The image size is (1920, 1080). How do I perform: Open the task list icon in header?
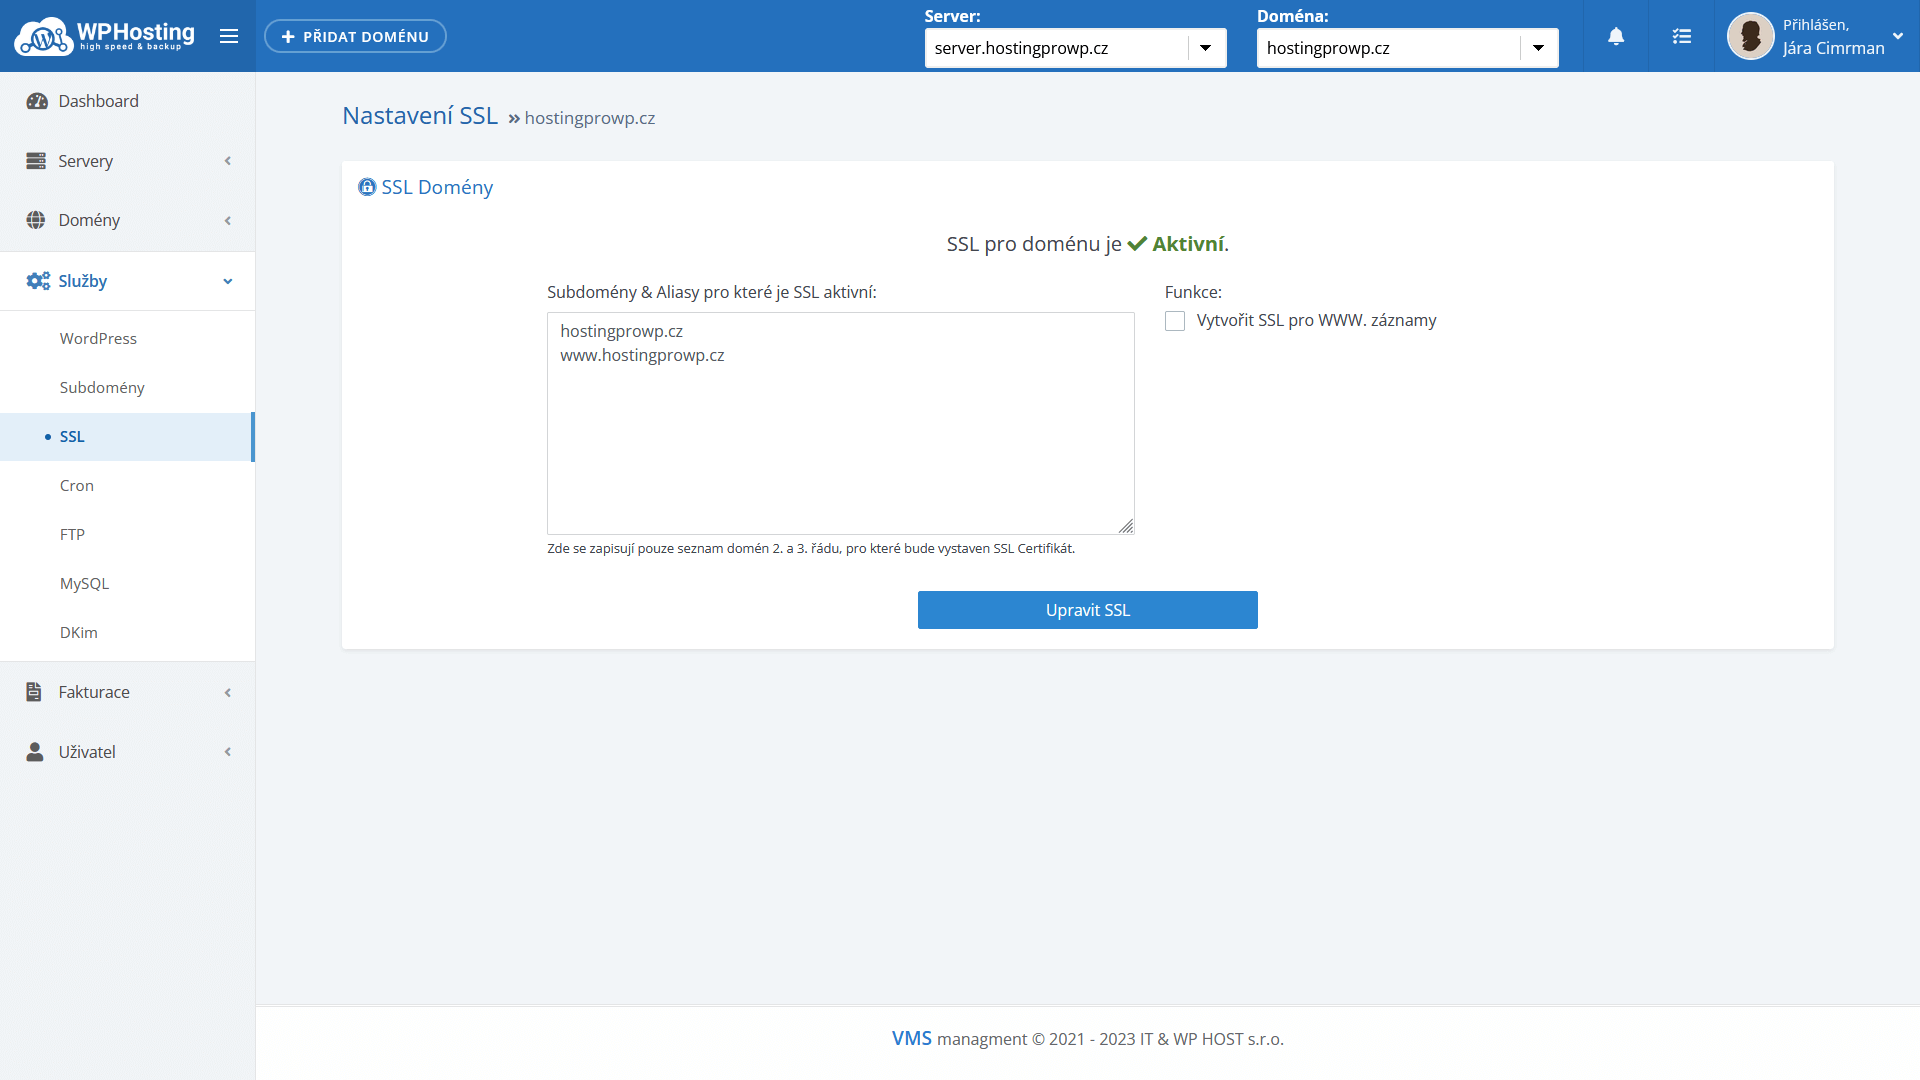(1682, 37)
